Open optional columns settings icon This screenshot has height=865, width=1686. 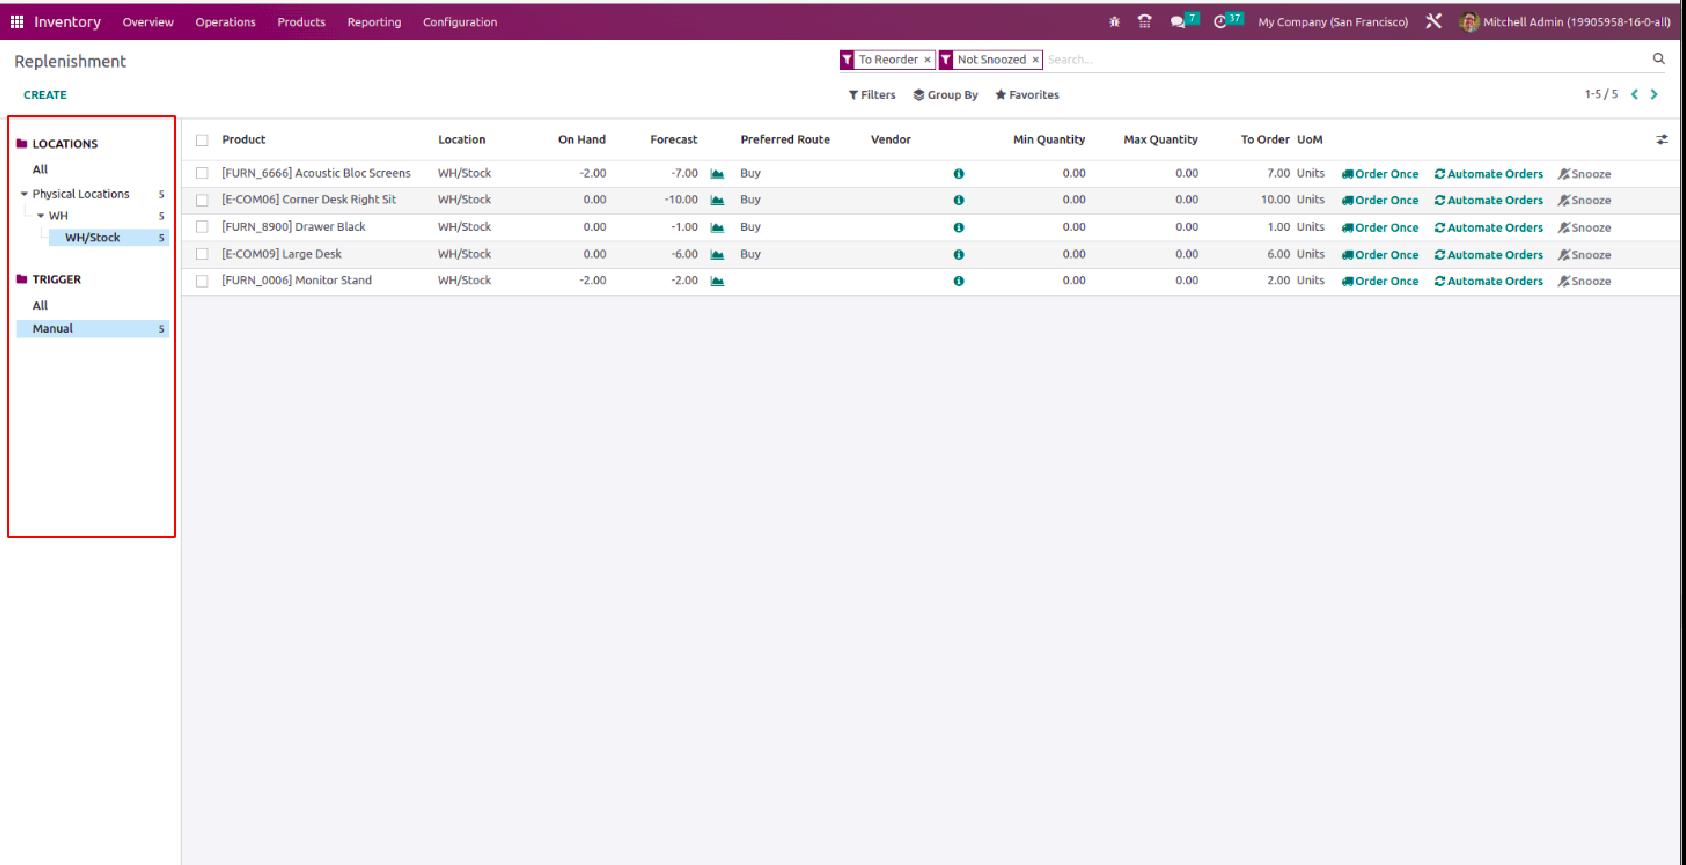pyautogui.click(x=1662, y=140)
